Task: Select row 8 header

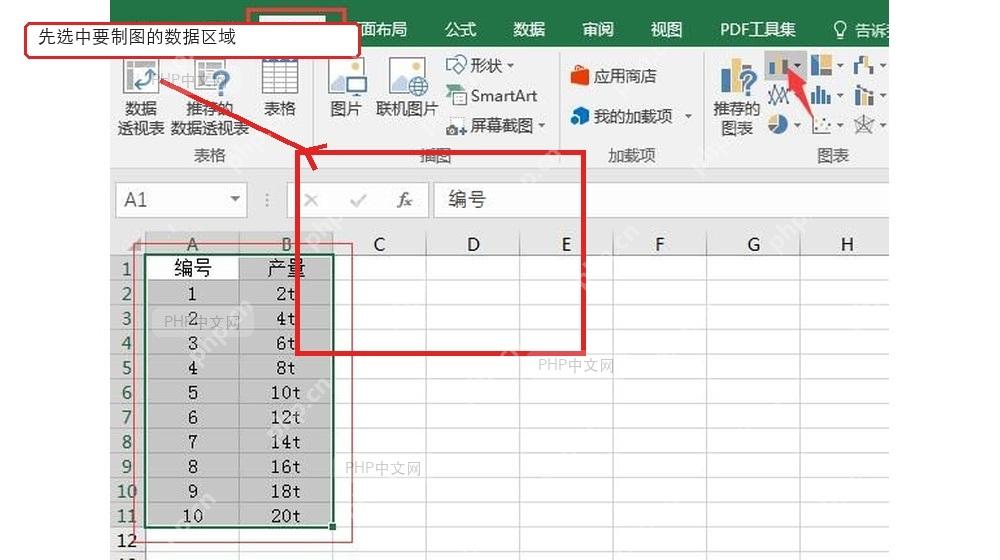Action: click(x=127, y=442)
